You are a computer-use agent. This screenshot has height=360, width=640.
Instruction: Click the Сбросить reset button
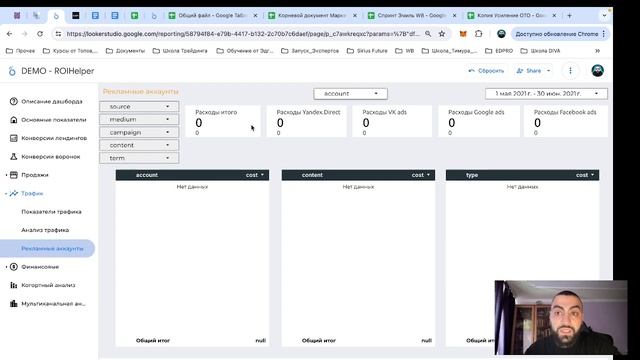[x=486, y=71]
